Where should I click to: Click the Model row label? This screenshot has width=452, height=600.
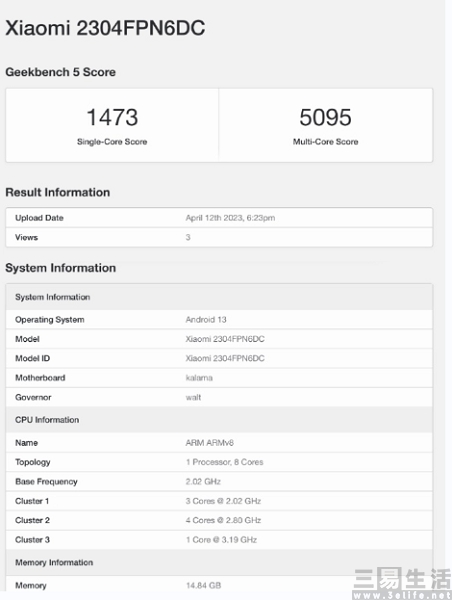(x=27, y=339)
